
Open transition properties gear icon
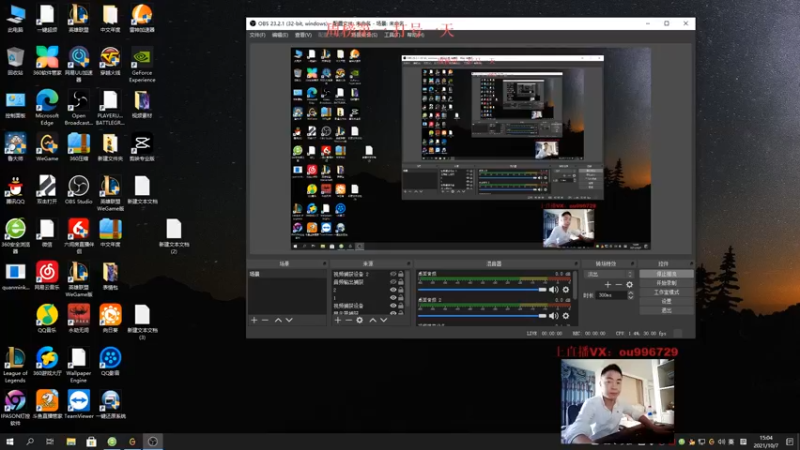[630, 285]
